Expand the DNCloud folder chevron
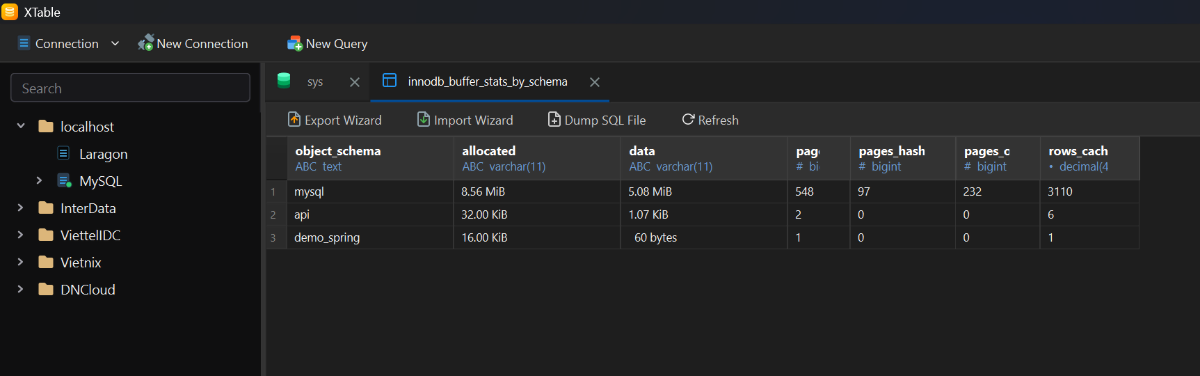The width and height of the screenshot is (1200, 376). [x=21, y=289]
